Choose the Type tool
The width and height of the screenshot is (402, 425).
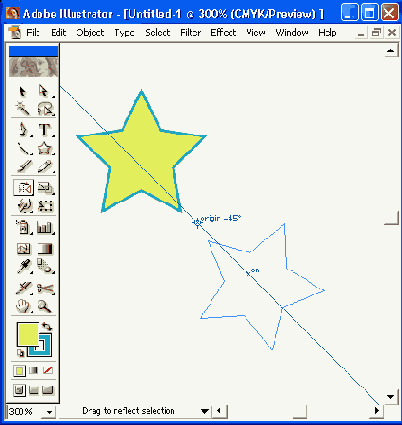tap(45, 129)
